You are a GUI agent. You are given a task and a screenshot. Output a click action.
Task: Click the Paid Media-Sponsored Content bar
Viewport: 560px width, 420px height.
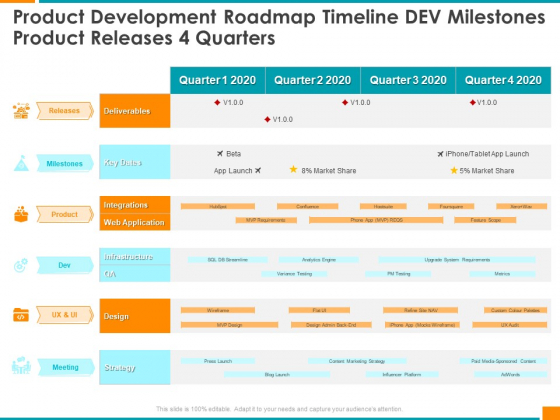(503, 361)
